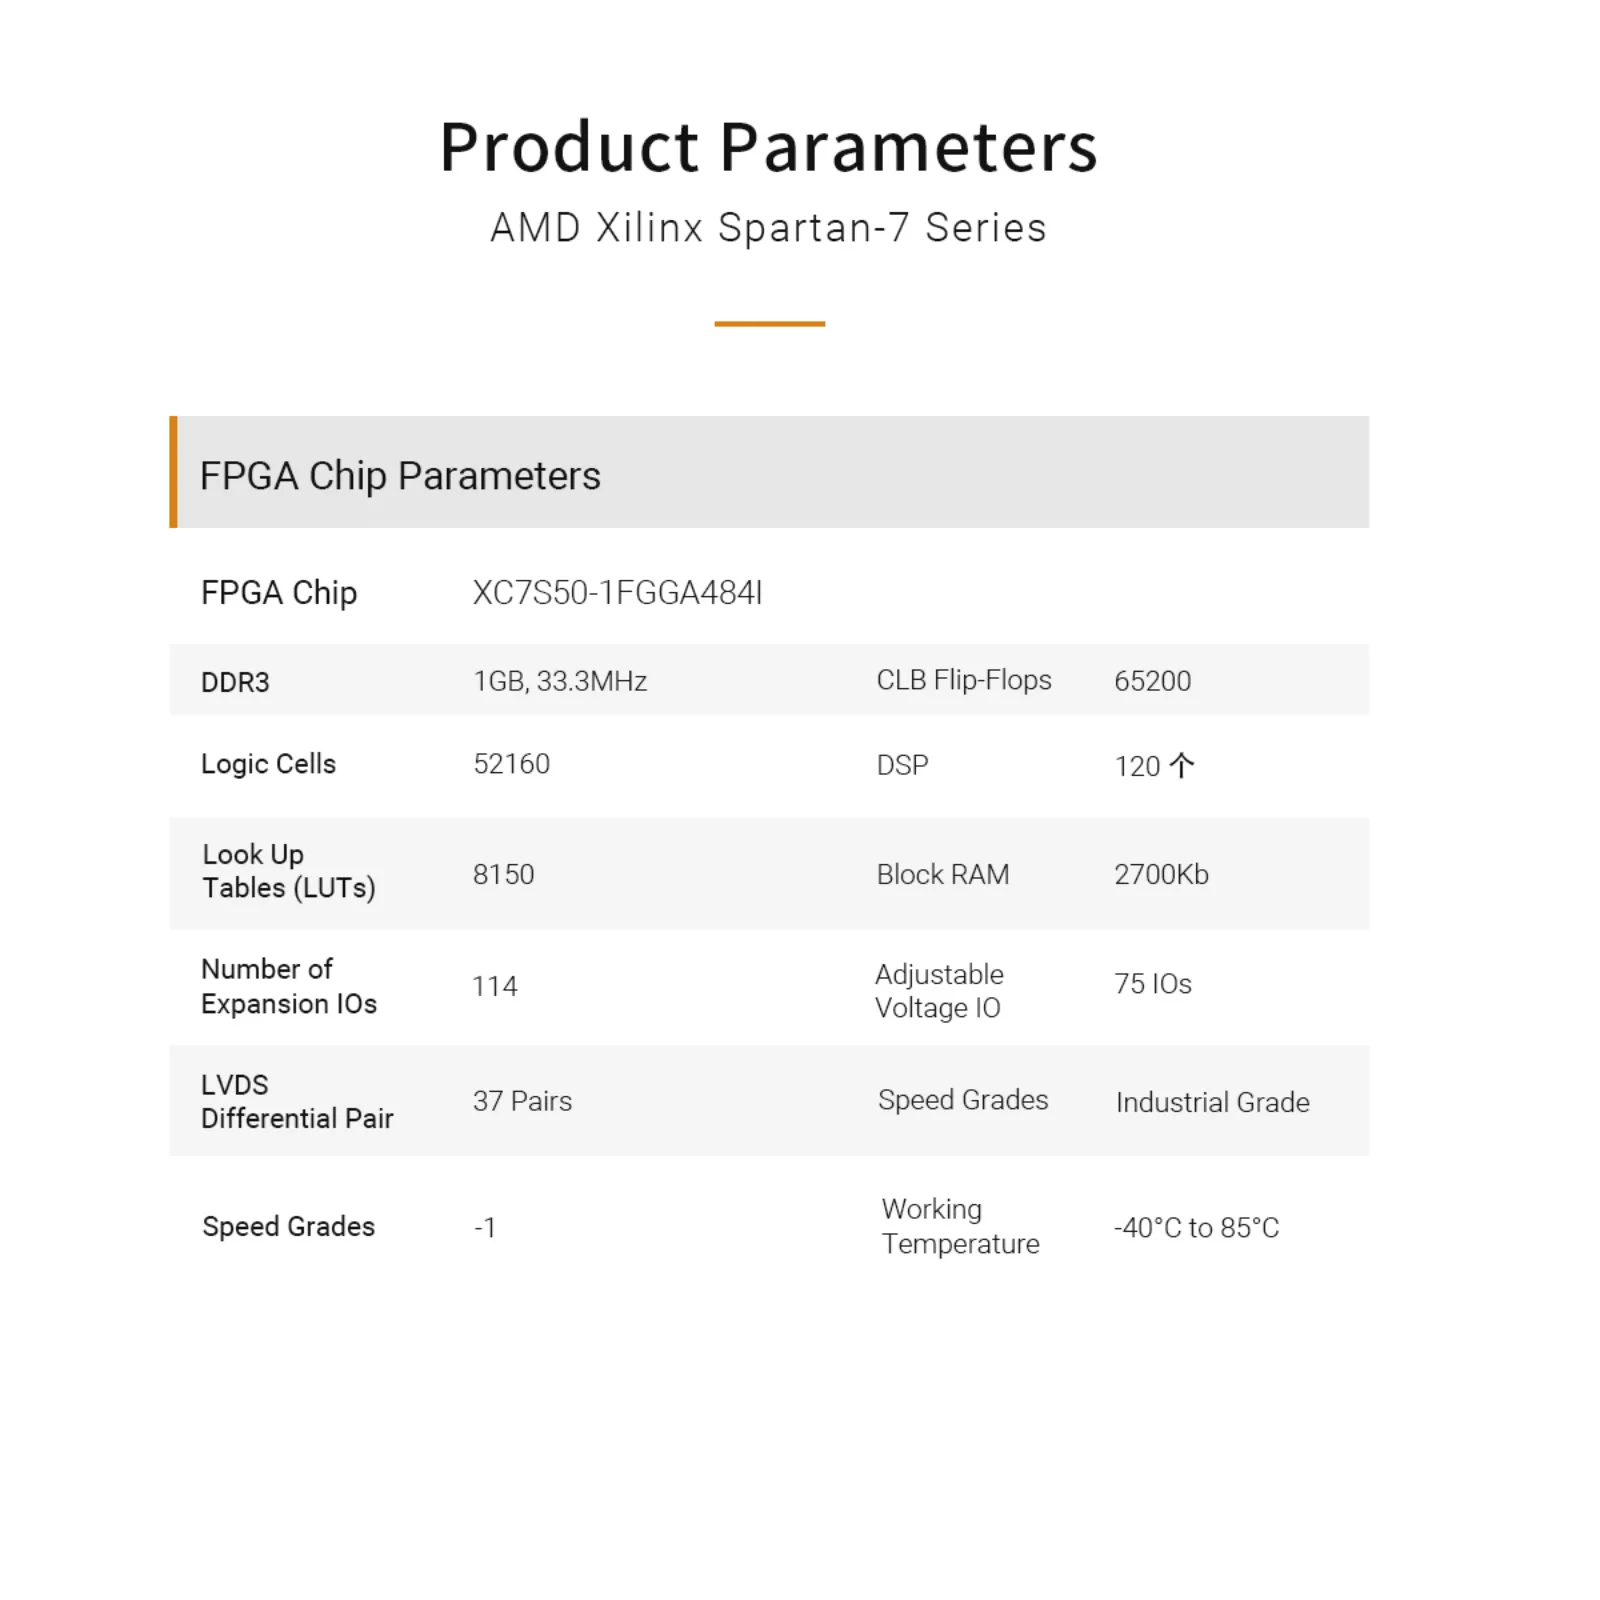This screenshot has height=1600, width=1600.
Task: Click the -40°C to 85°C temperature value
Action: coord(1196,1228)
